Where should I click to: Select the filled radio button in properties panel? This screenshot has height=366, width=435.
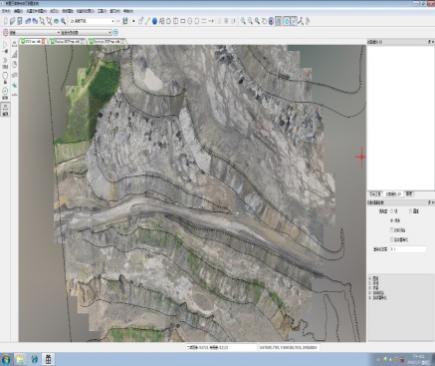point(392,220)
